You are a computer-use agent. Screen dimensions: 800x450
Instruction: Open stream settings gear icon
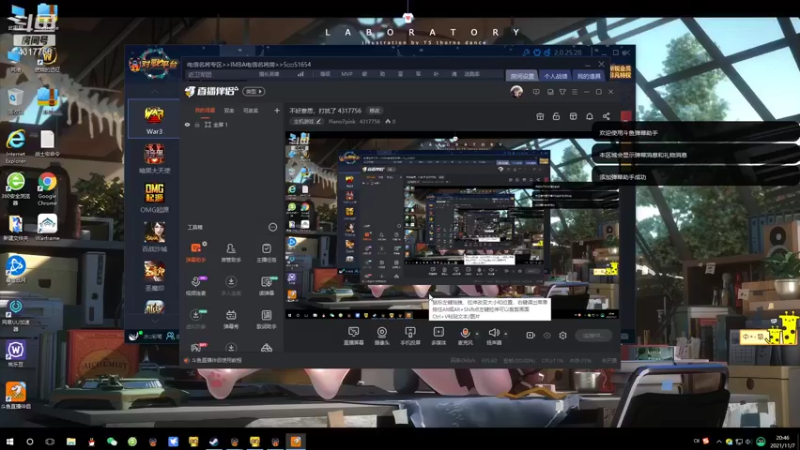tap(563, 335)
